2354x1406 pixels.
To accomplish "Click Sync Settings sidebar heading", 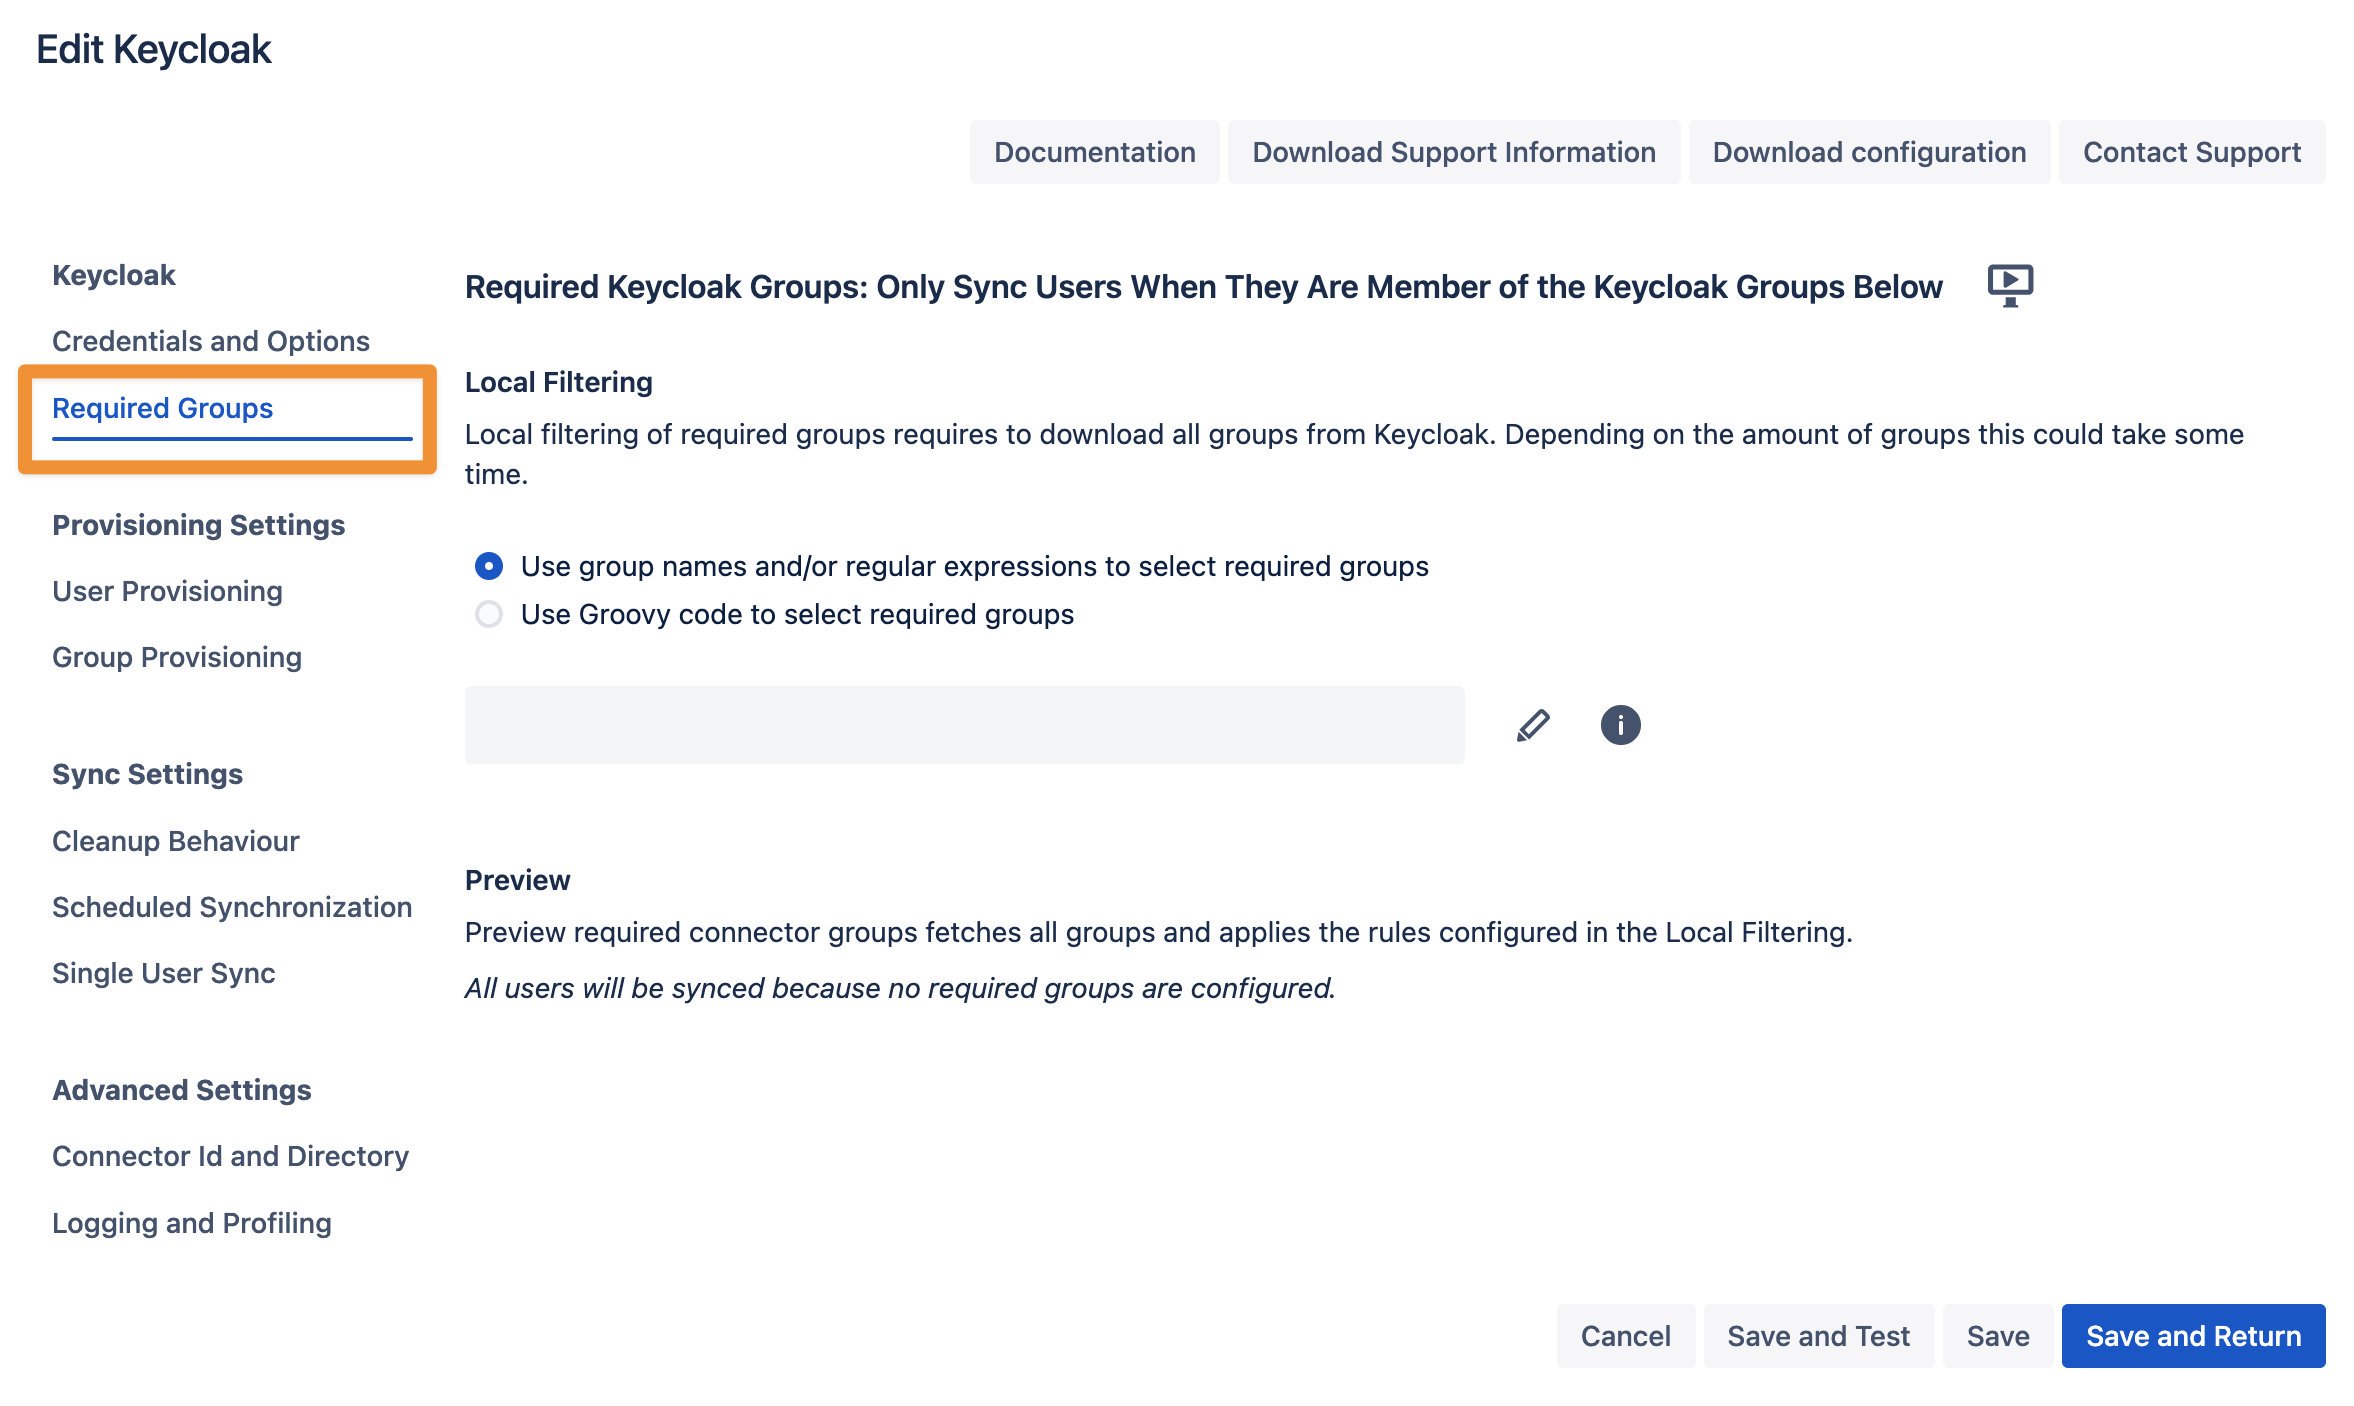I will click(x=147, y=774).
